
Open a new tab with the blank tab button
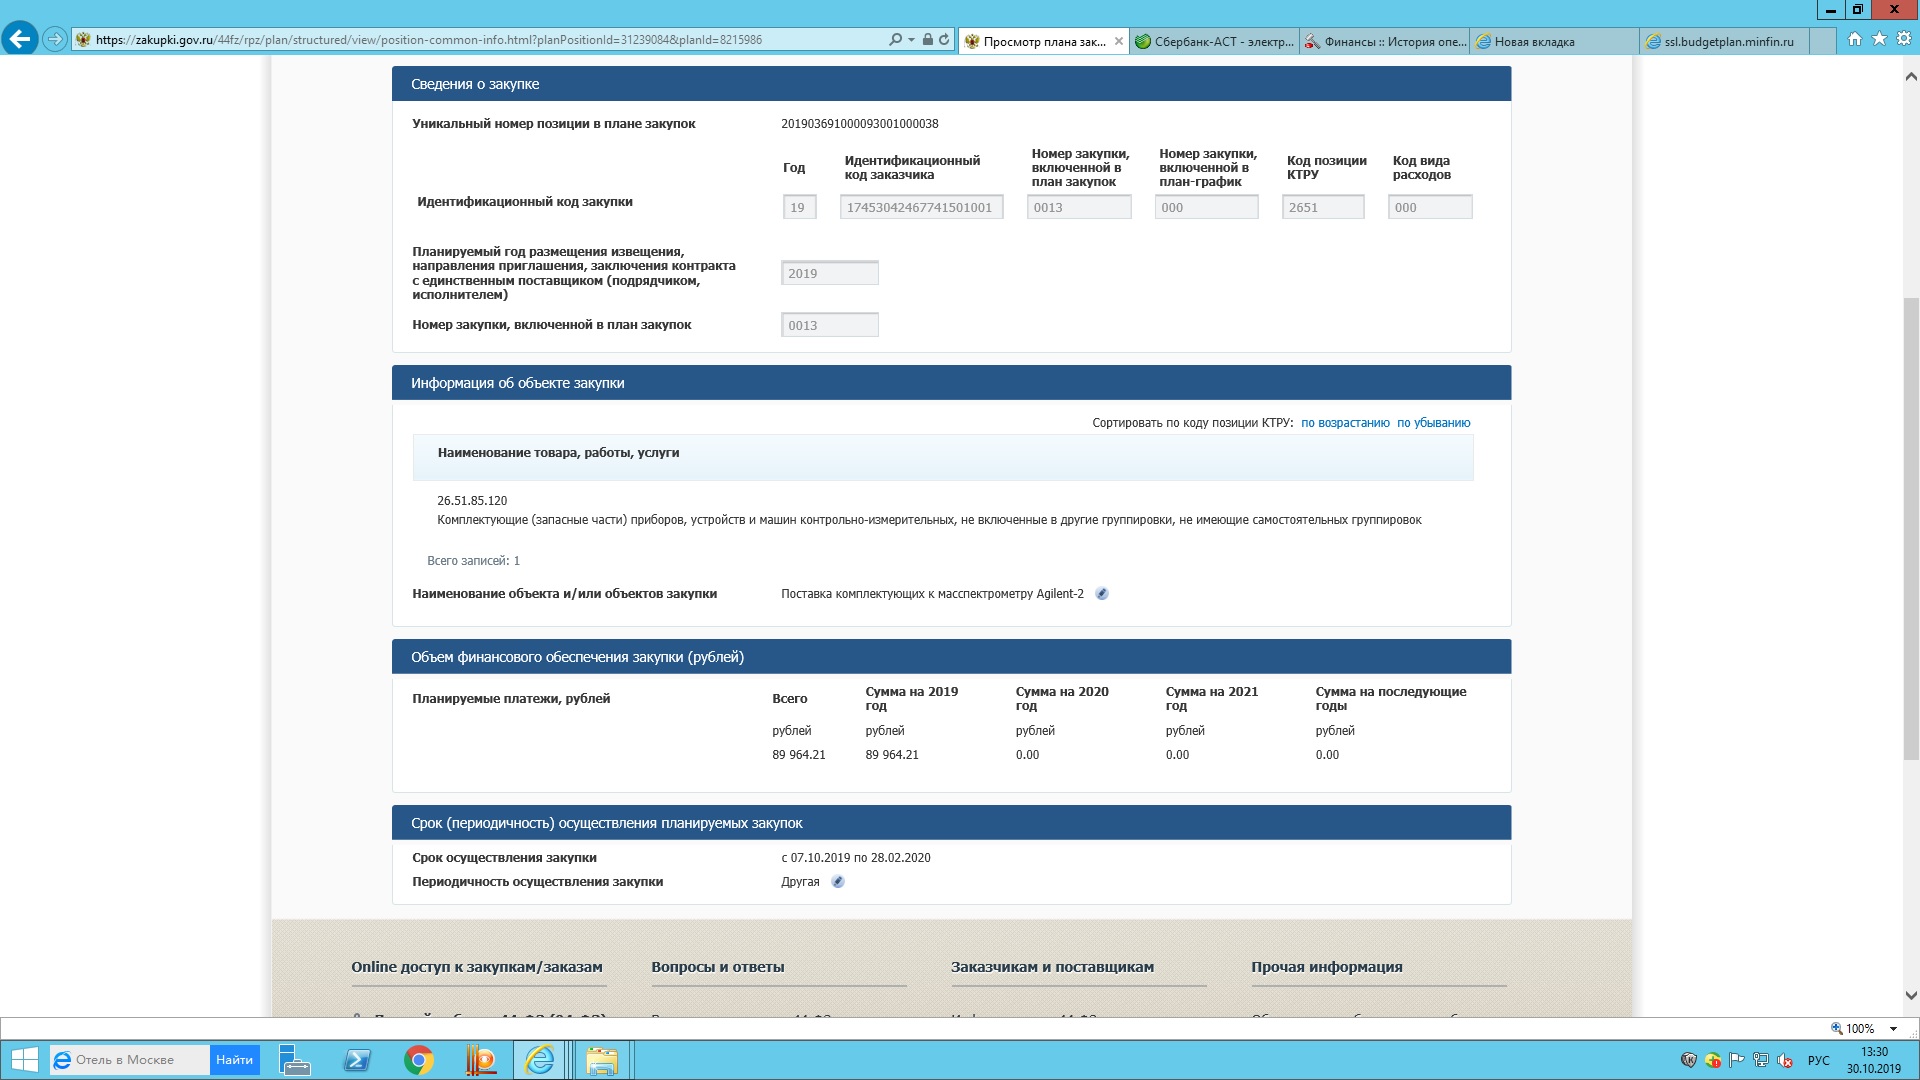(1823, 41)
